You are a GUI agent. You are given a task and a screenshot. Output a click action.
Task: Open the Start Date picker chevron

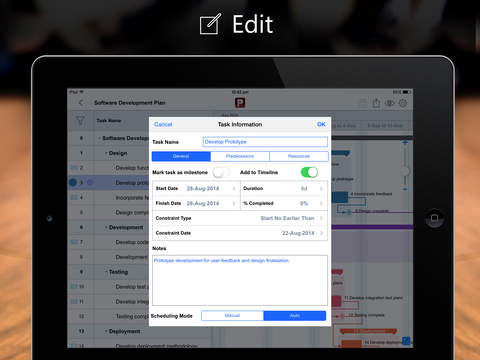(234, 189)
